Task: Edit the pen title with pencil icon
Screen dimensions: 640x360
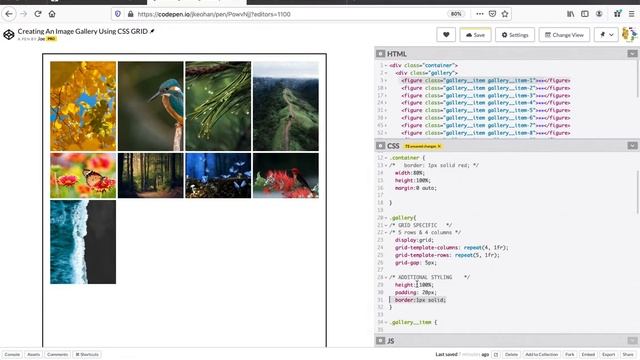Action: pyautogui.click(x=152, y=31)
